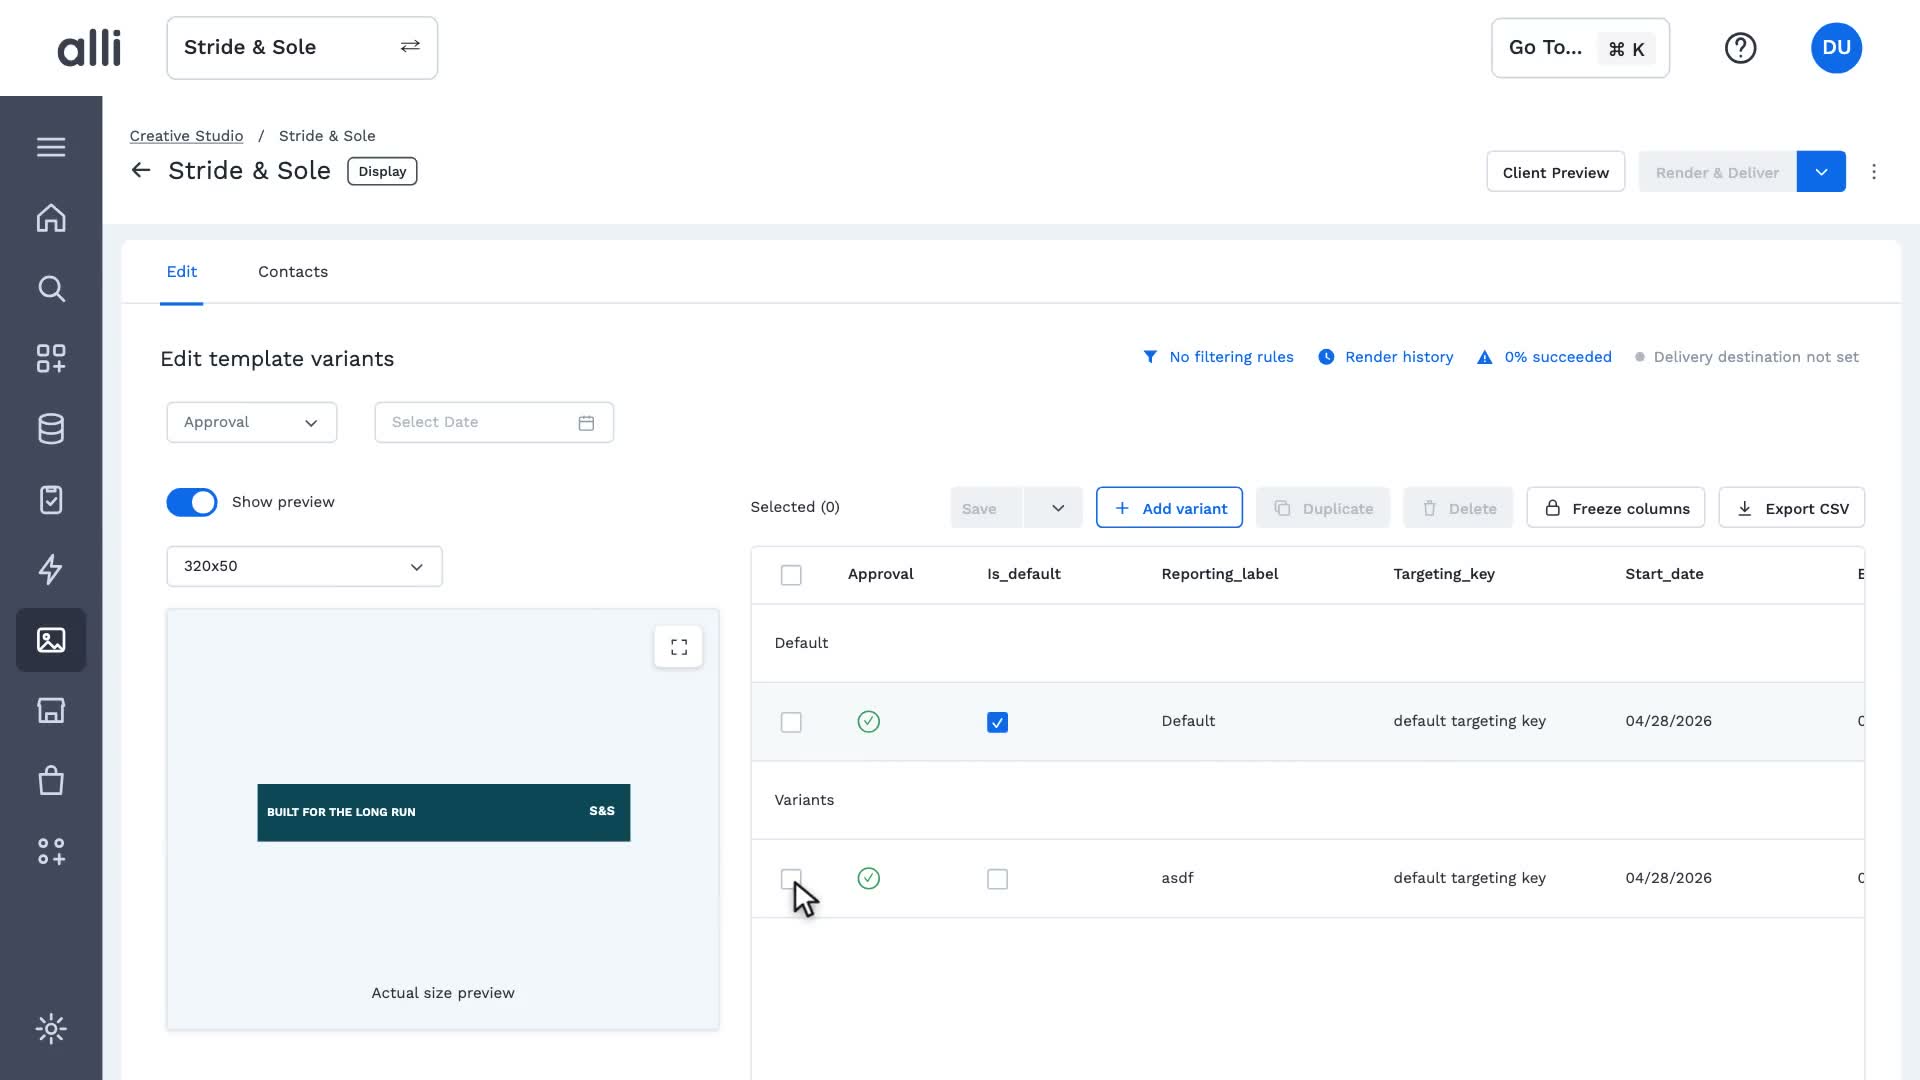Click the alli logo

[89, 47]
